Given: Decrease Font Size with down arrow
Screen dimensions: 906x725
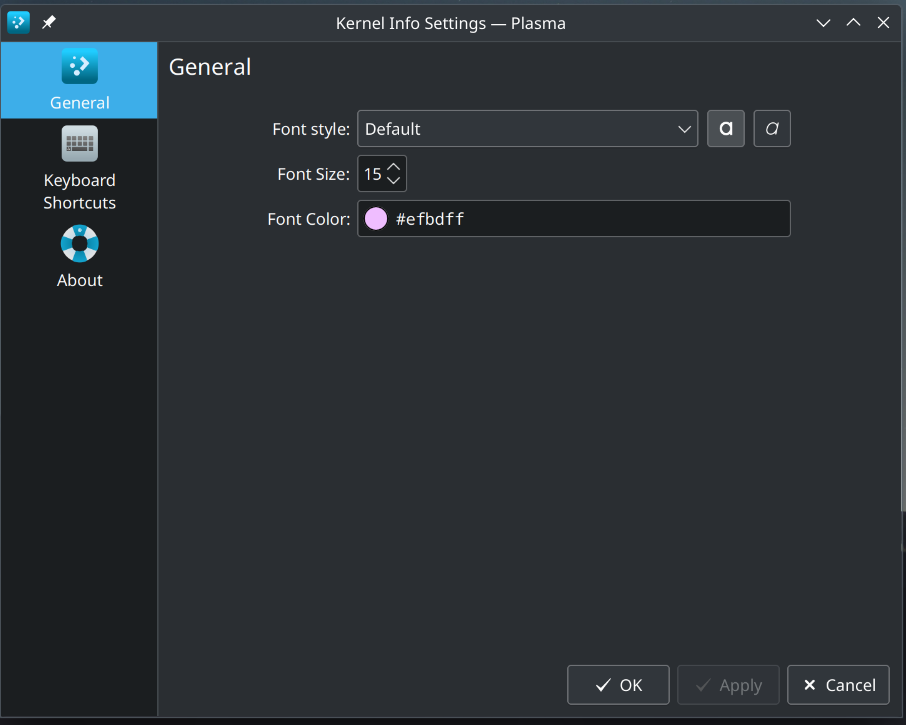Looking at the screenshot, I should [393, 180].
